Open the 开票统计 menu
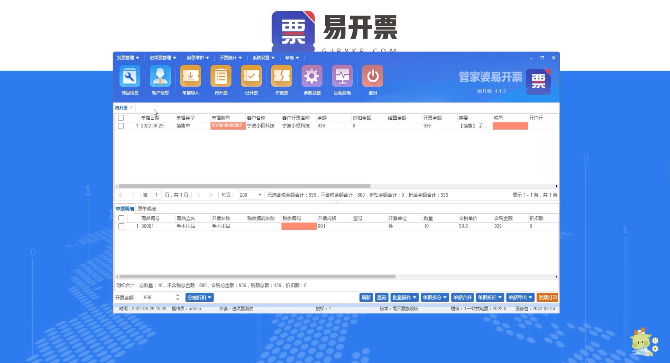This screenshot has width=670, height=363. pyautogui.click(x=231, y=58)
